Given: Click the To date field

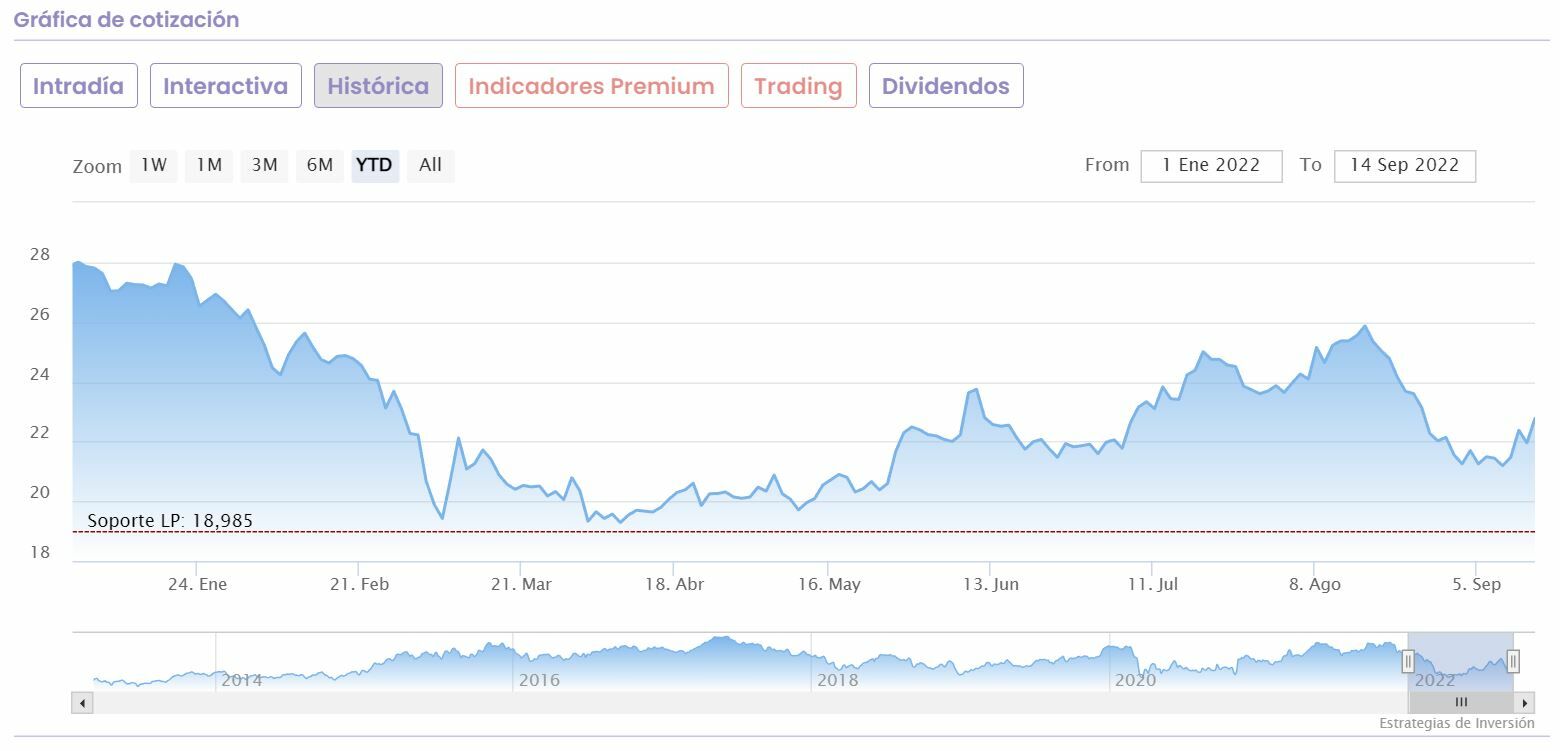Looking at the screenshot, I should tap(1404, 166).
